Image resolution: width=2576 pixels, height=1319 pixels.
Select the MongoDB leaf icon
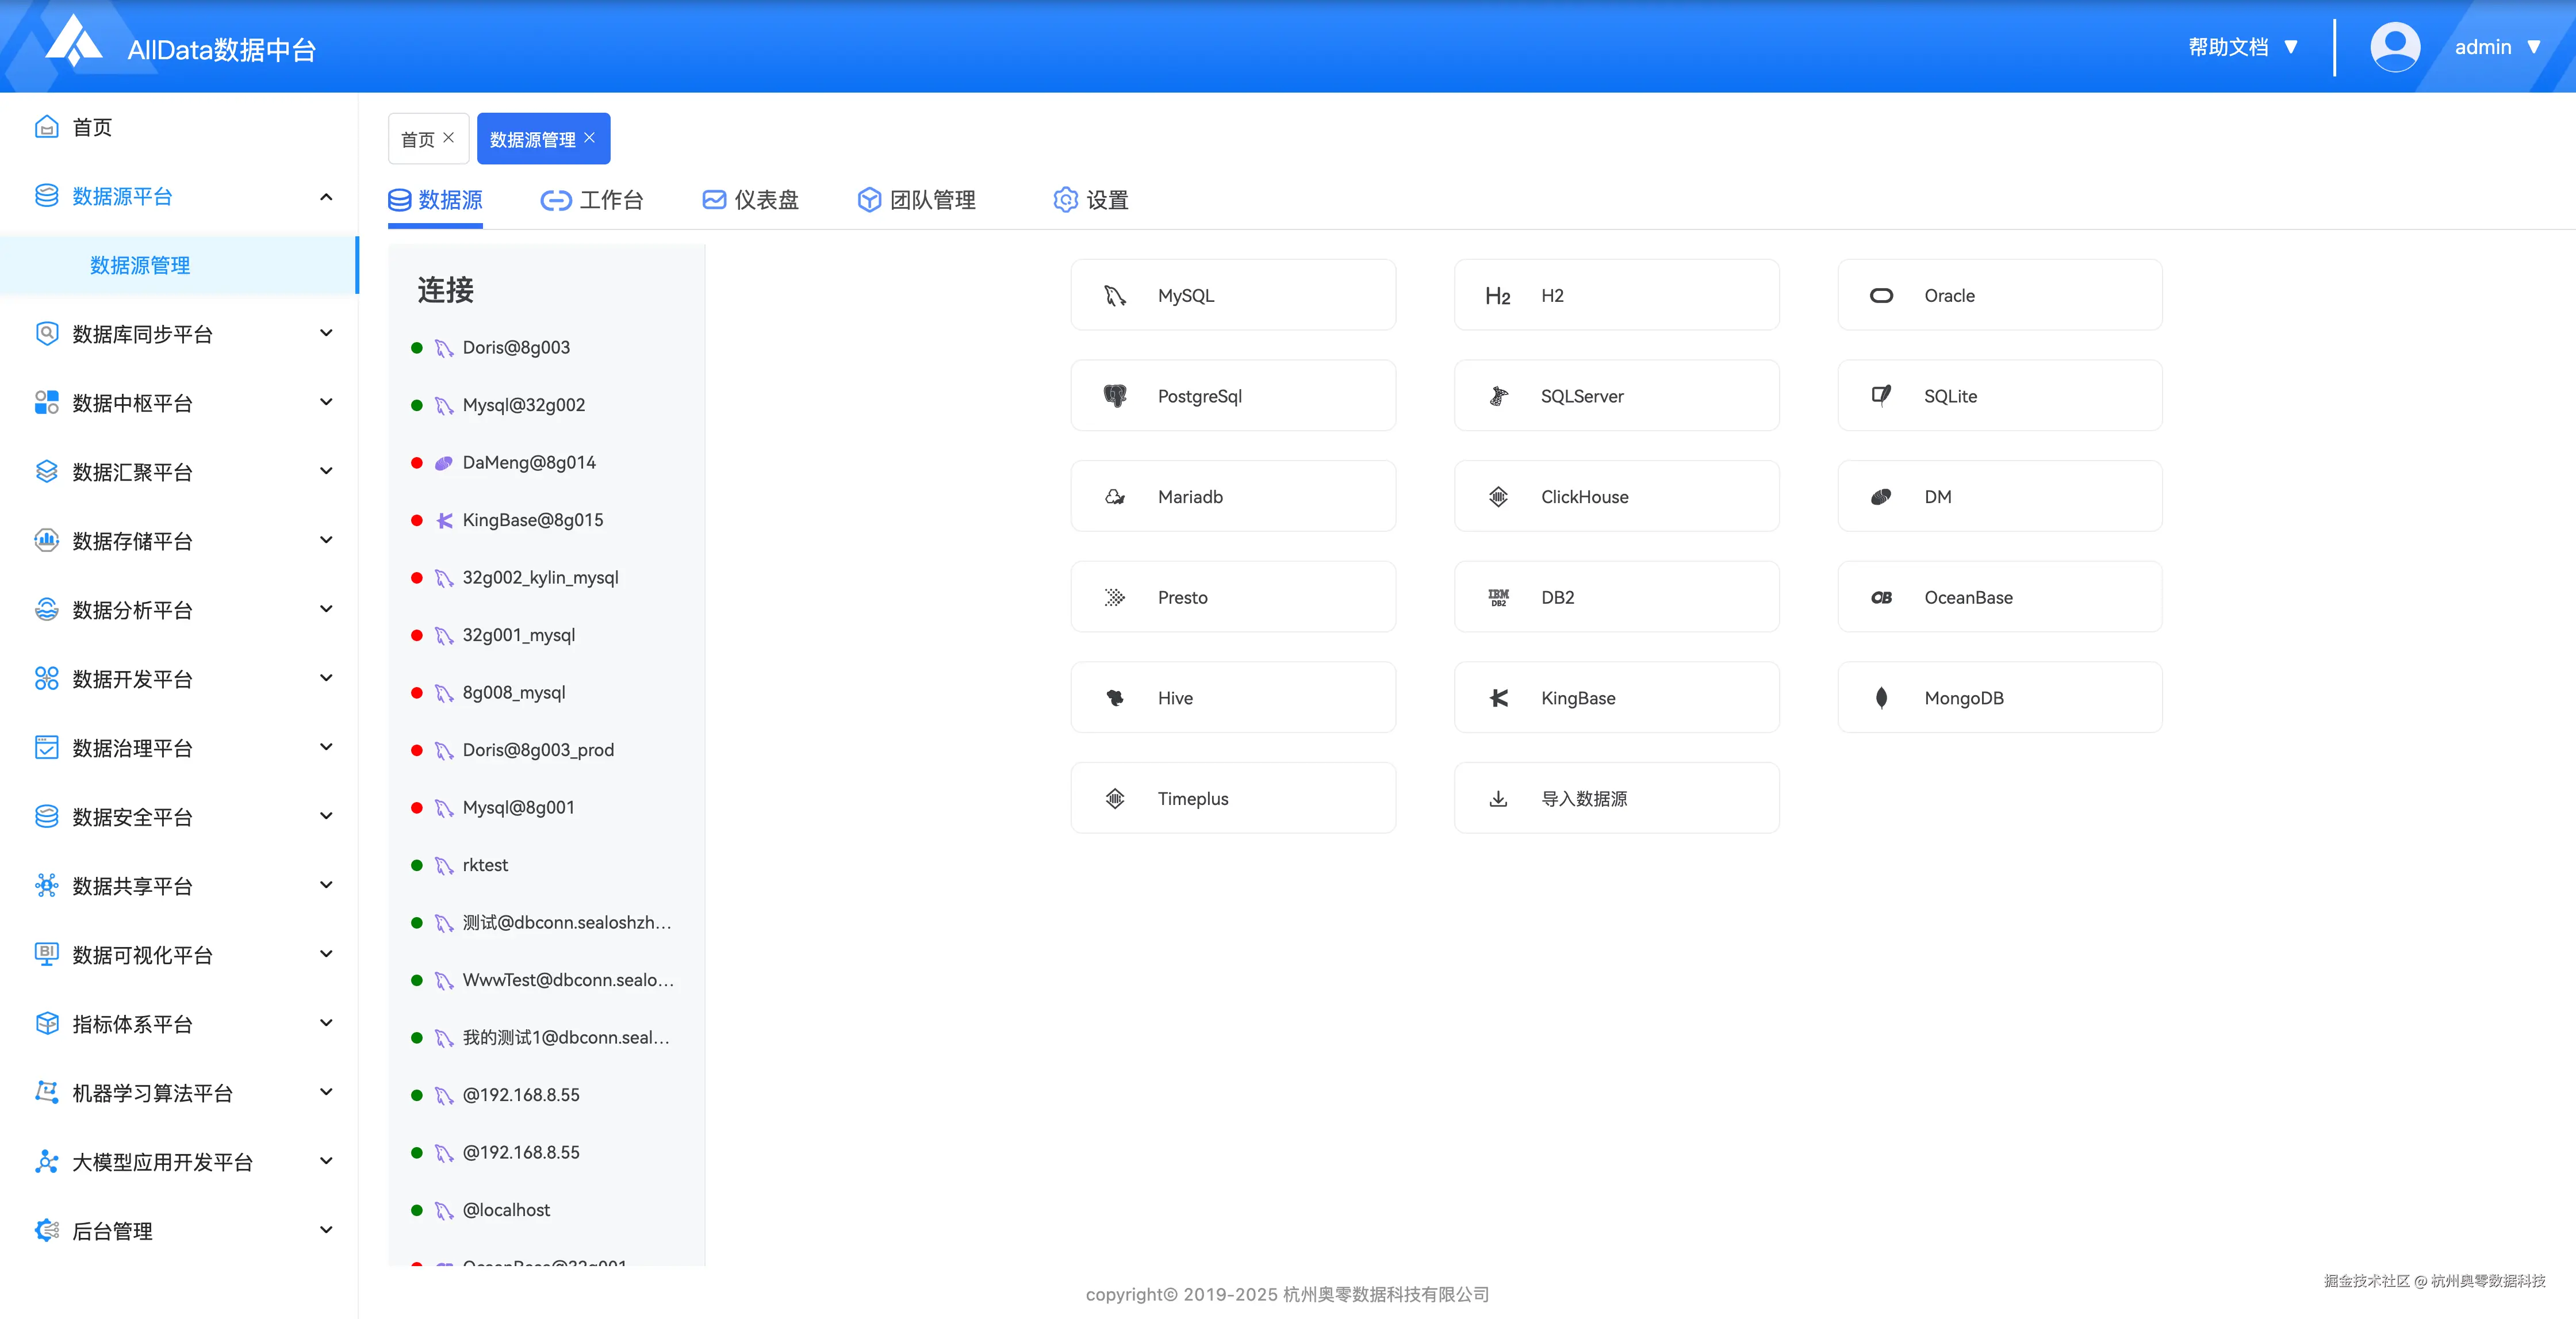coord(1881,698)
